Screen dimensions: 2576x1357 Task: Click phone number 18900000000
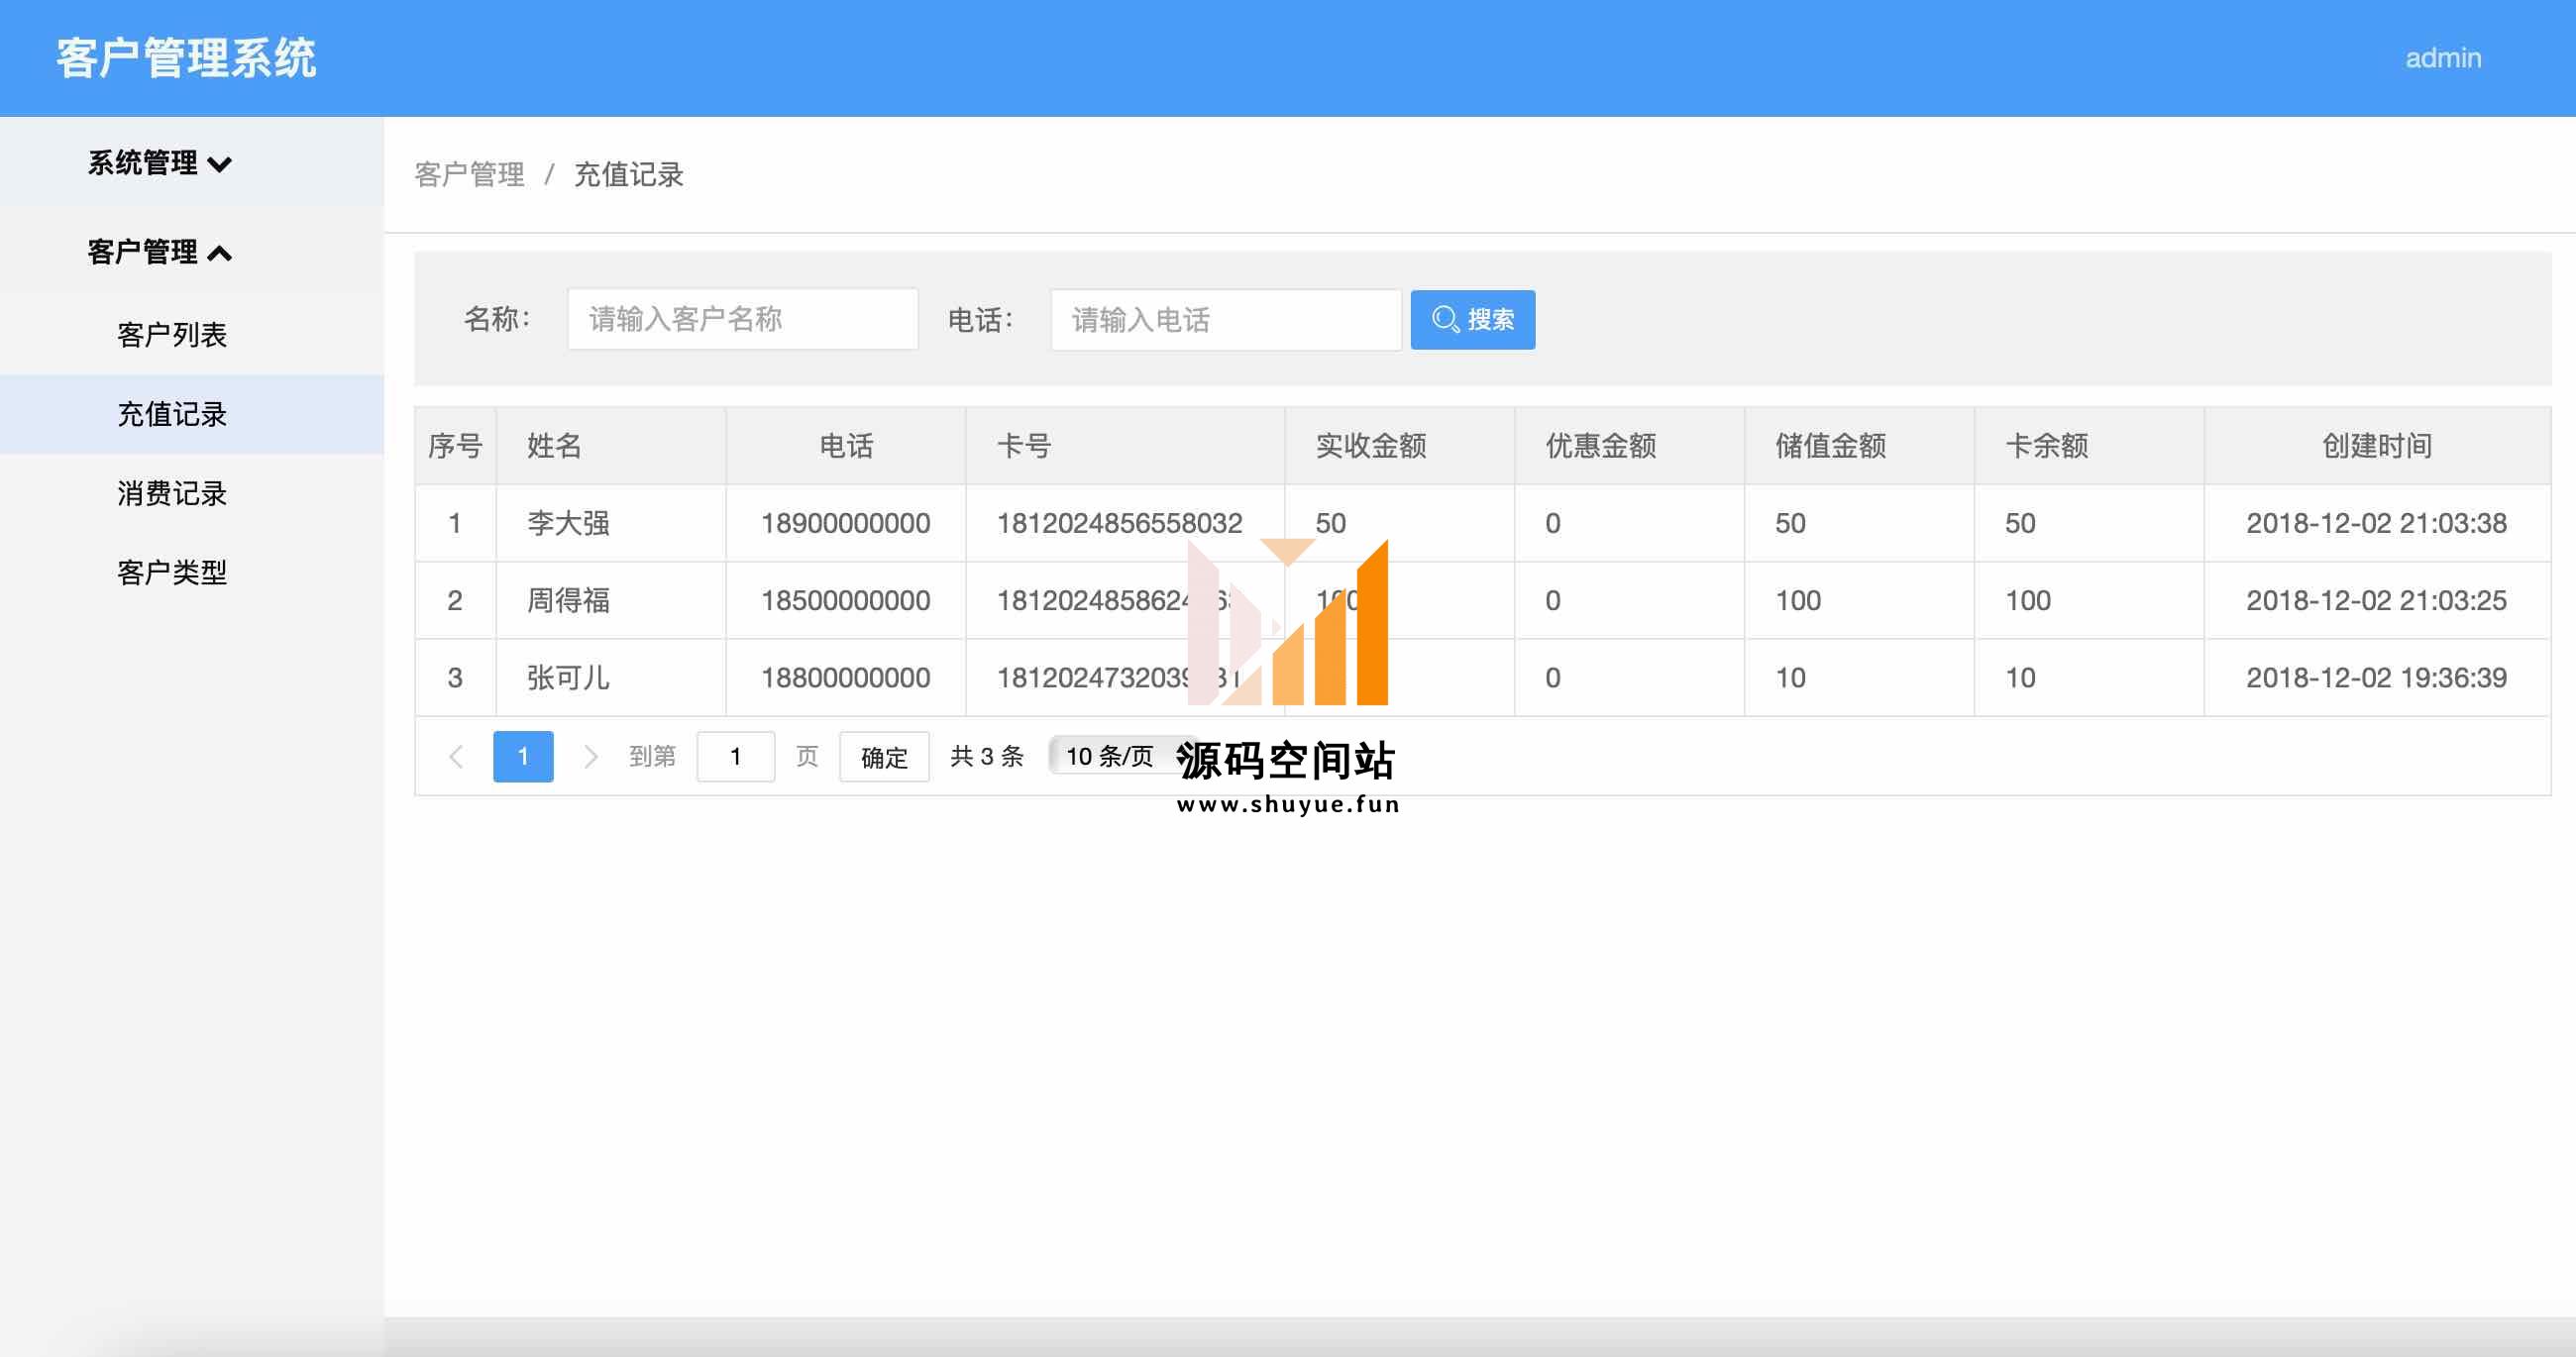(846, 523)
